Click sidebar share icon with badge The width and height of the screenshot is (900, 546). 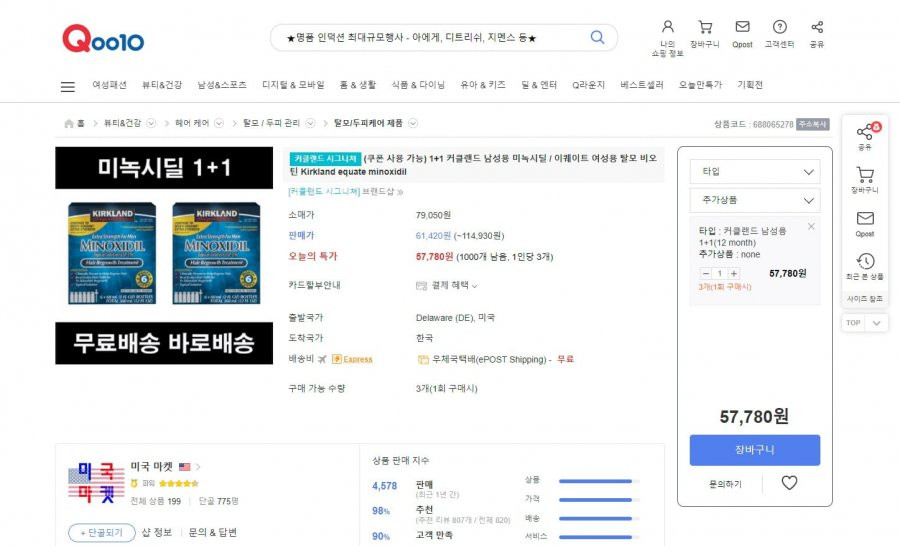point(865,131)
